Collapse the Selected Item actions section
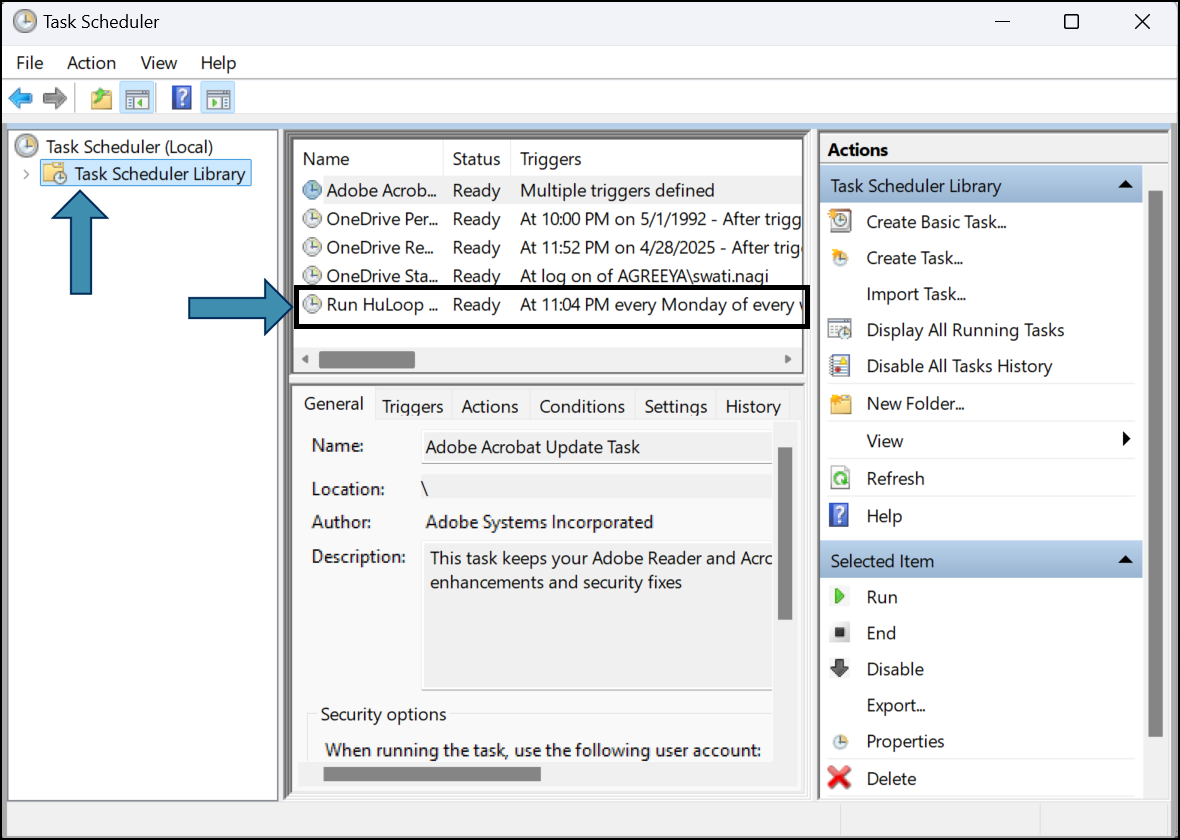 [x=1125, y=560]
